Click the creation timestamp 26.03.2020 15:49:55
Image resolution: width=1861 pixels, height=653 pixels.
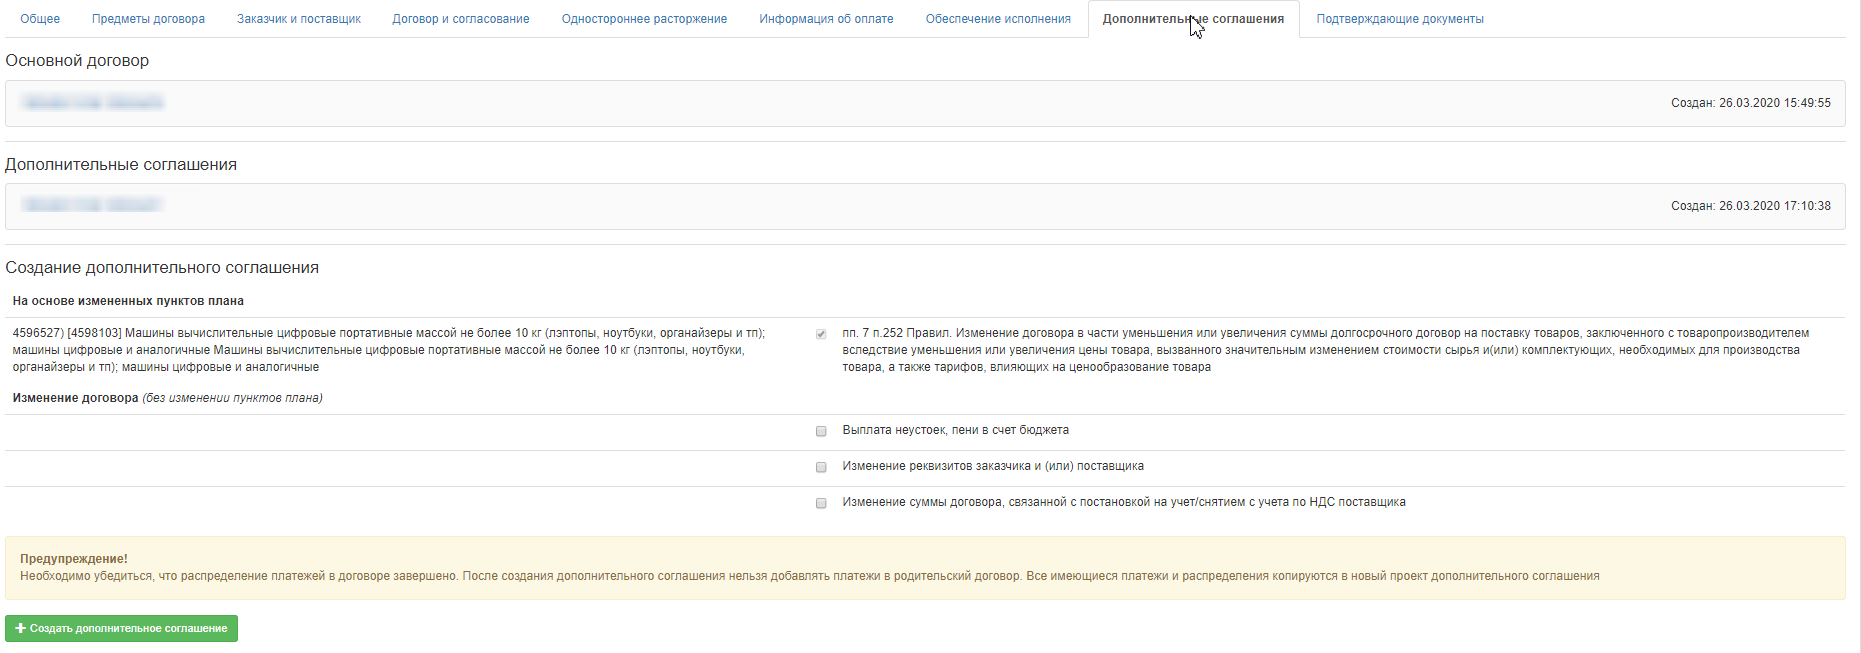tap(1750, 103)
